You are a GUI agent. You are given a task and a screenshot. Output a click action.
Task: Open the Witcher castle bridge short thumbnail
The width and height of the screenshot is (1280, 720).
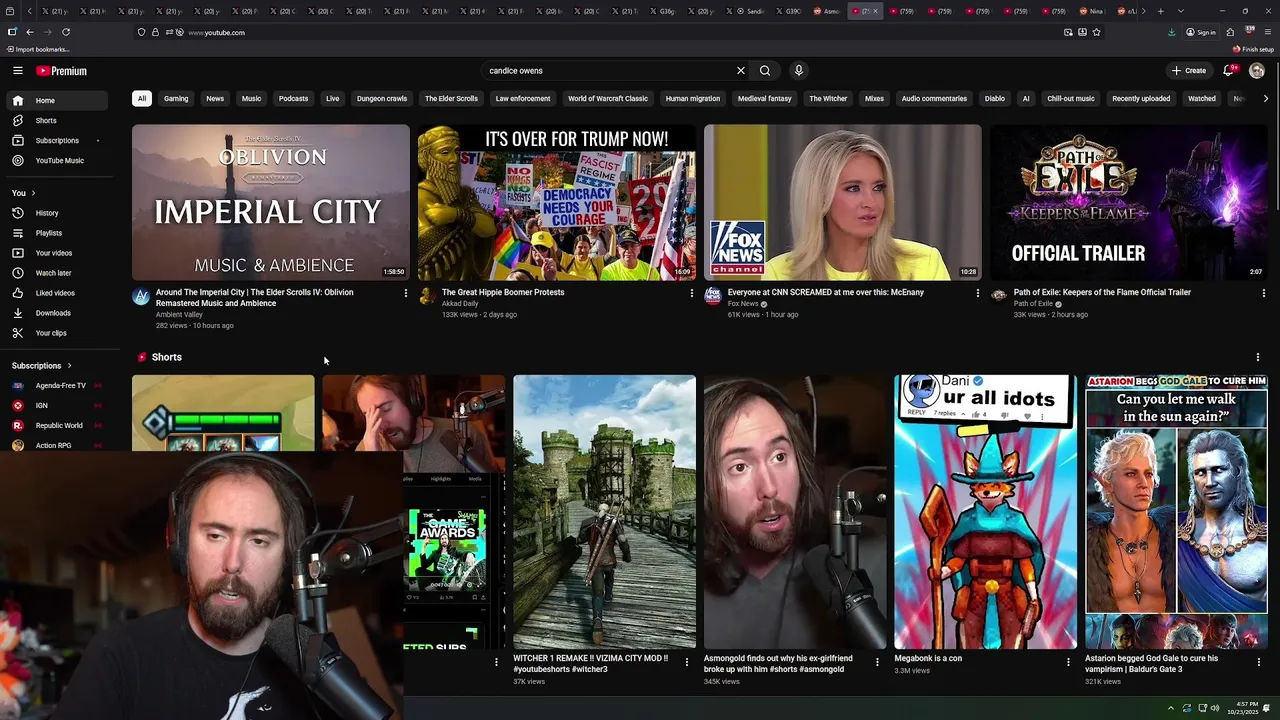point(604,512)
